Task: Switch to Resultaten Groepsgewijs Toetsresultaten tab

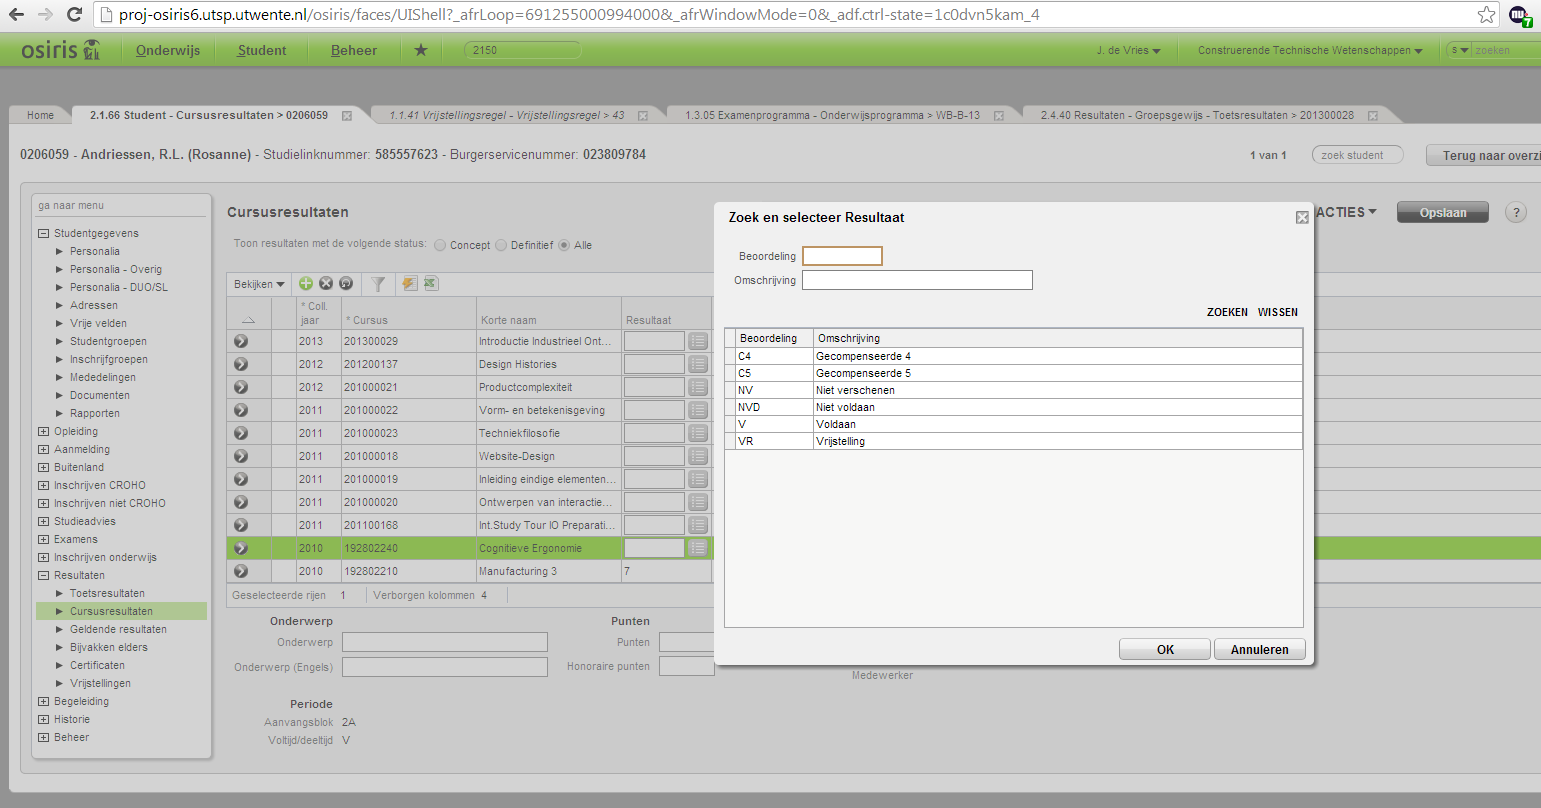Action: coord(1197,115)
